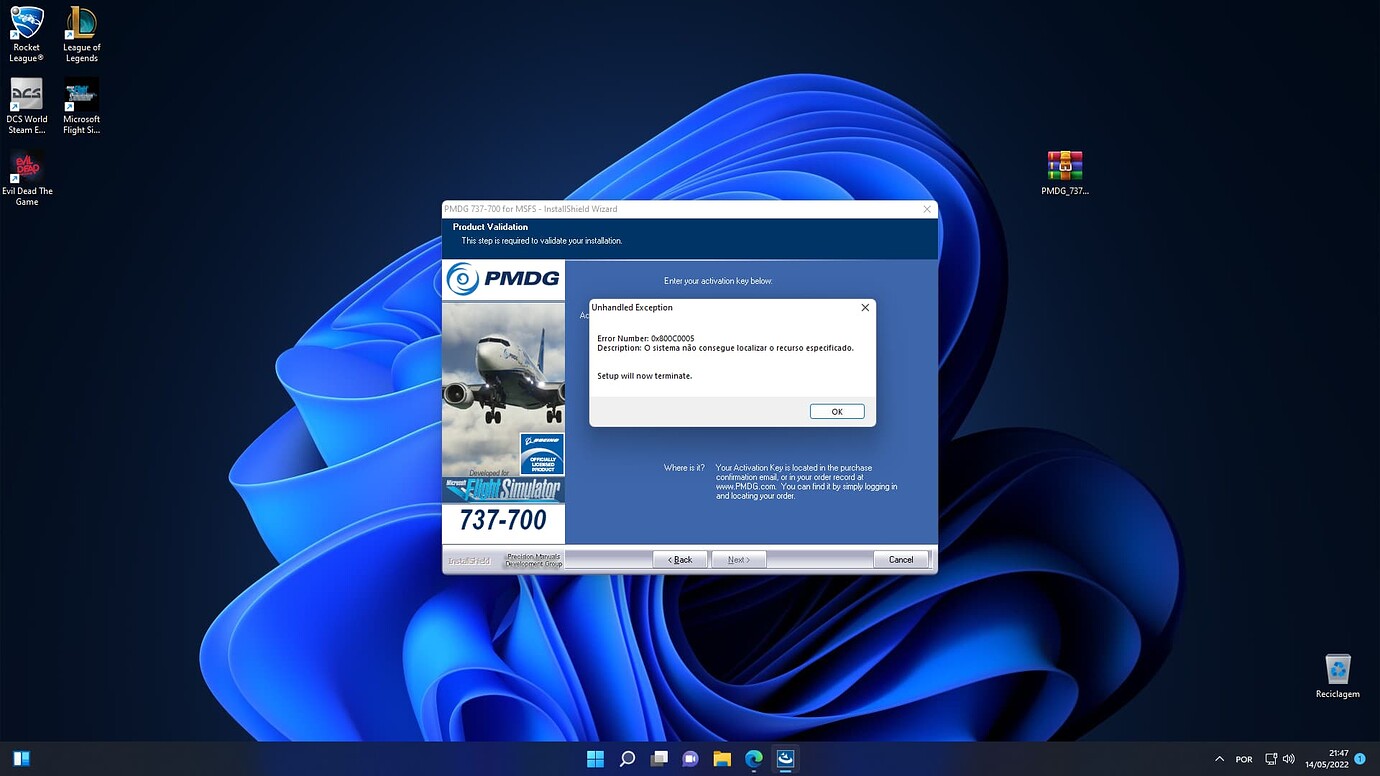Cancel the PMDG 737-700 installation
The image size is (1380, 776).
pos(901,560)
